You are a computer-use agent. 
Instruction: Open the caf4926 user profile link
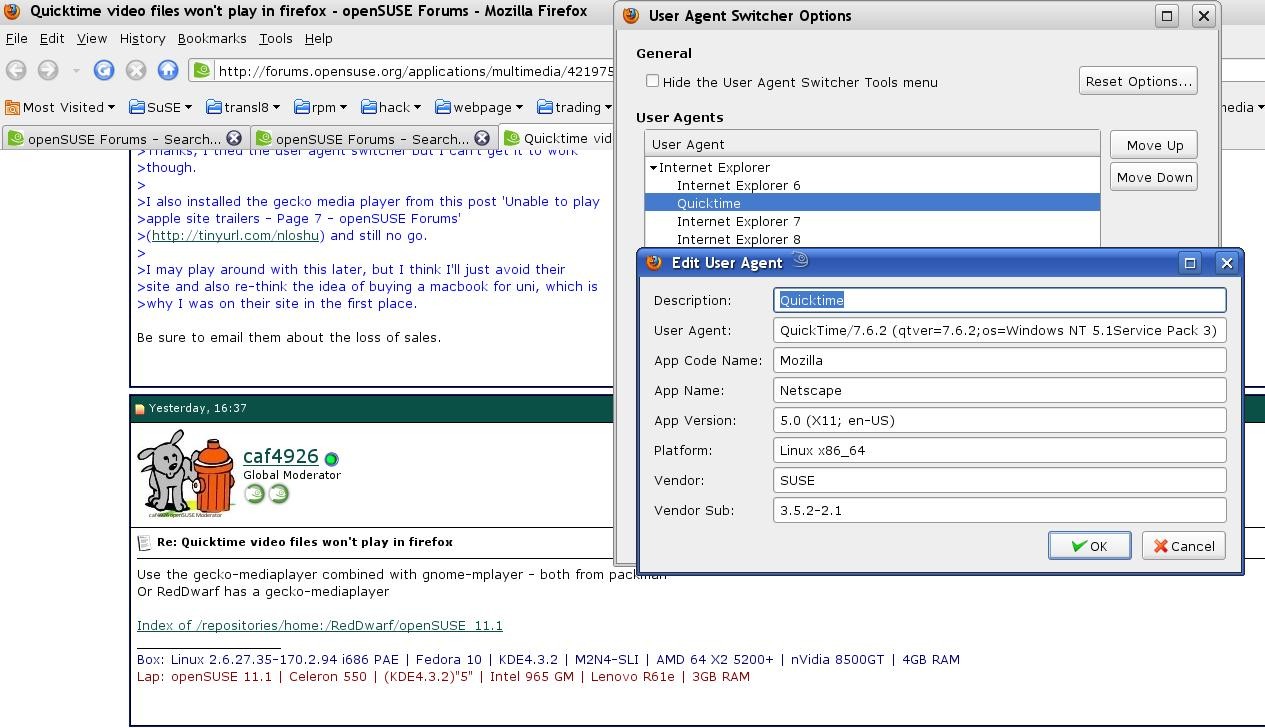pos(281,457)
